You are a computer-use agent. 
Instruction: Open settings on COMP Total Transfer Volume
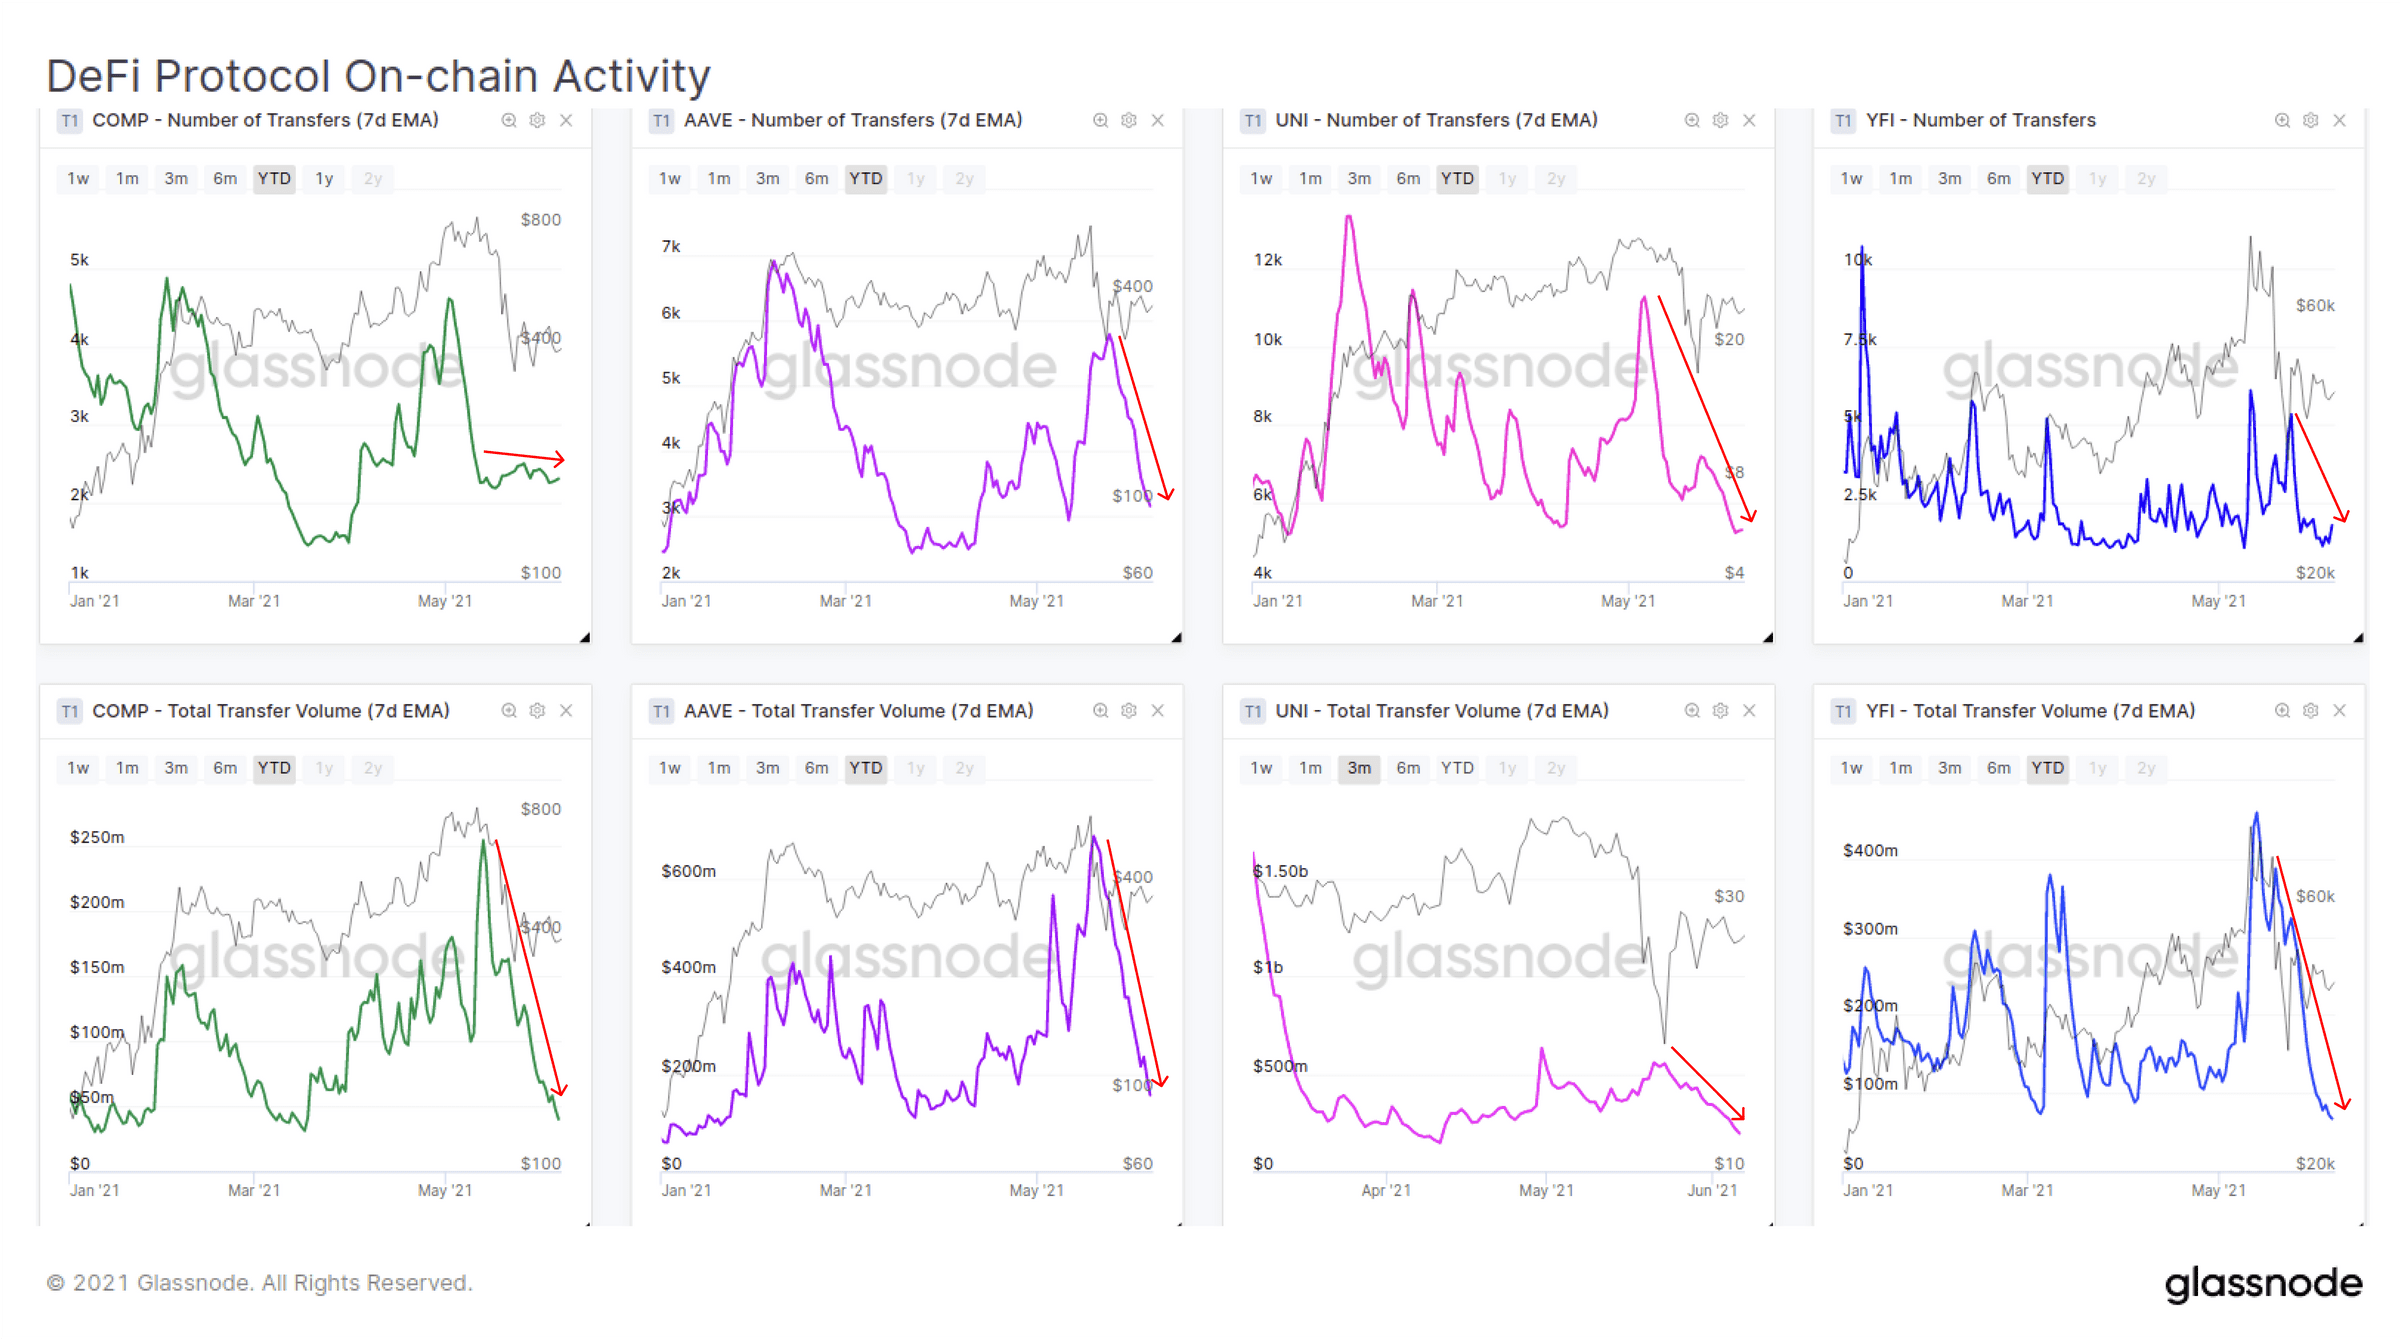pyautogui.click(x=537, y=710)
